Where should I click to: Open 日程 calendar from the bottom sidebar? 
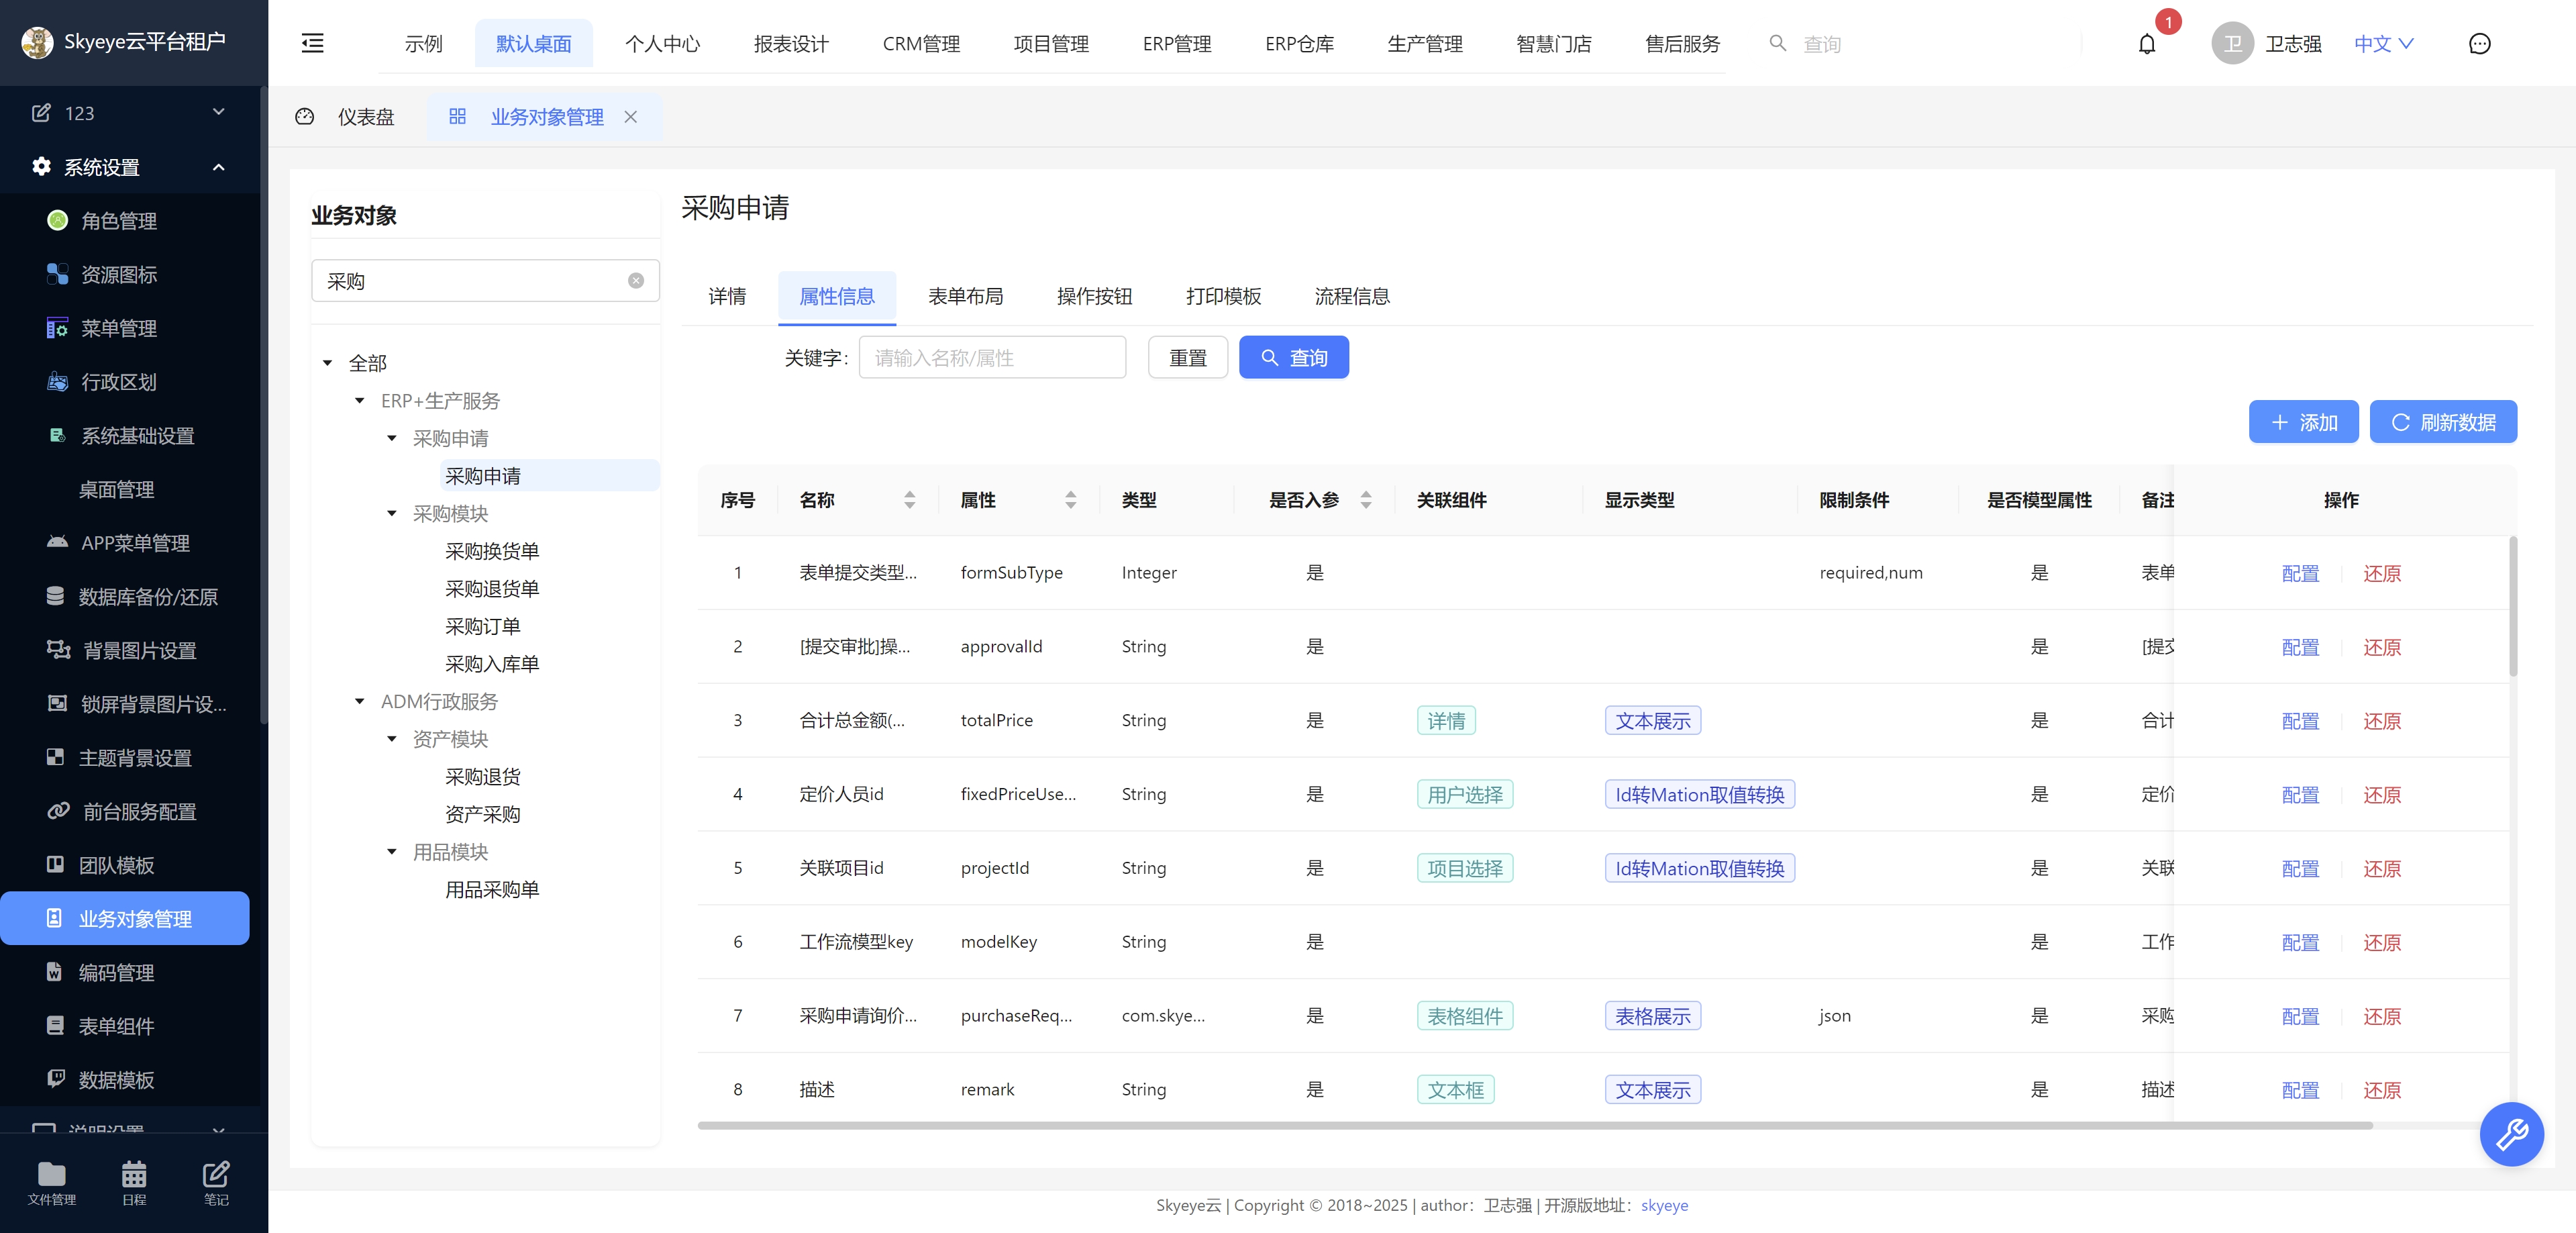[133, 1183]
